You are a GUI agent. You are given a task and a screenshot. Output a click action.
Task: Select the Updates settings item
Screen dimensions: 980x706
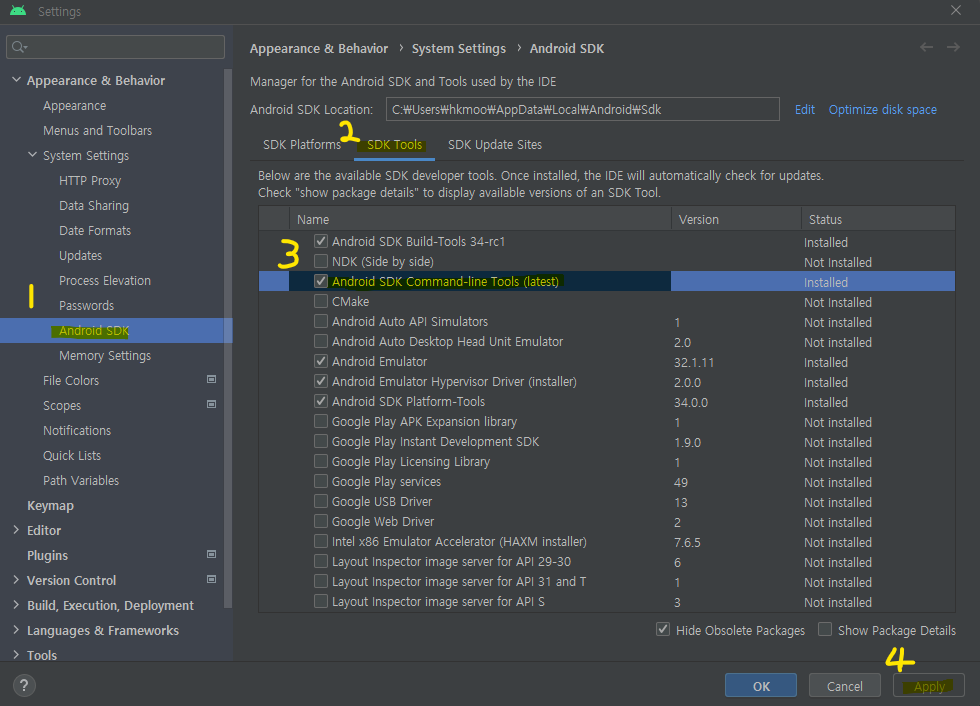click(81, 256)
